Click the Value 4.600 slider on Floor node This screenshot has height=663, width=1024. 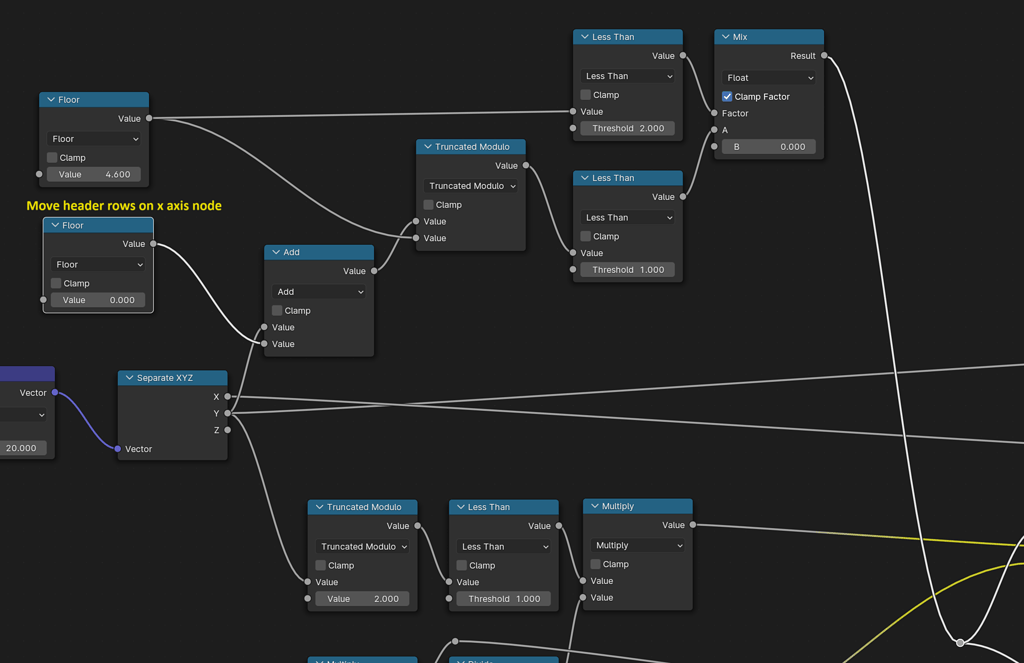point(93,174)
